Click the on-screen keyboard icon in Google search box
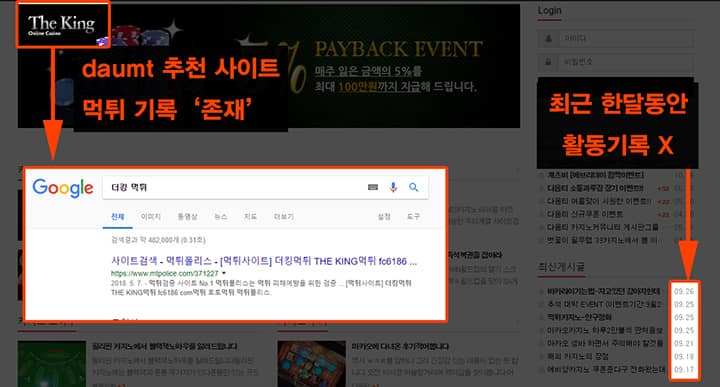Viewport: 720px width, 387px height. [373, 187]
